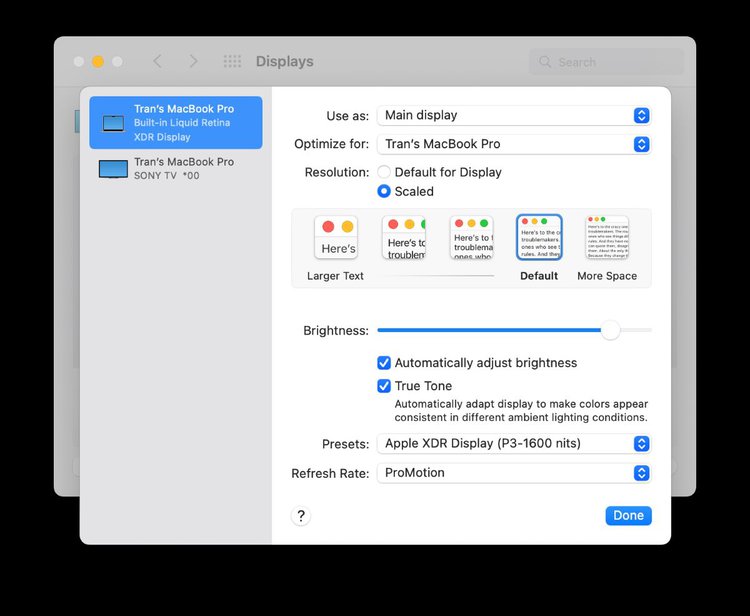Select the SONY TV *00 display
This screenshot has width=750, height=616.
tap(176, 169)
